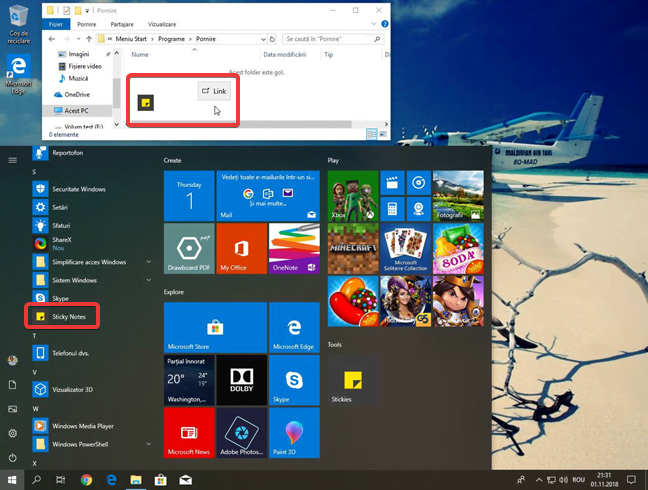Refresh the File Explorer folder
Image resolution: width=648 pixels, height=490 pixels.
tap(272, 39)
